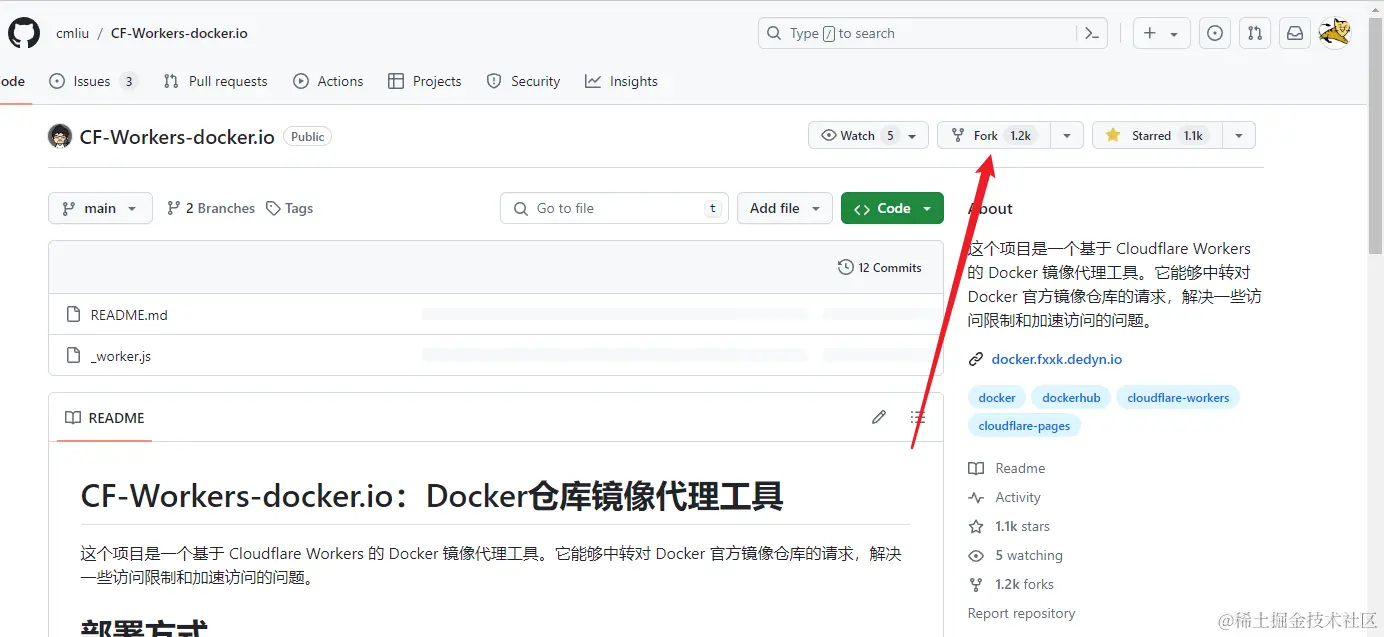Open the Activity link in About sidebar
Image resolution: width=1384 pixels, height=637 pixels.
[x=1005, y=497]
